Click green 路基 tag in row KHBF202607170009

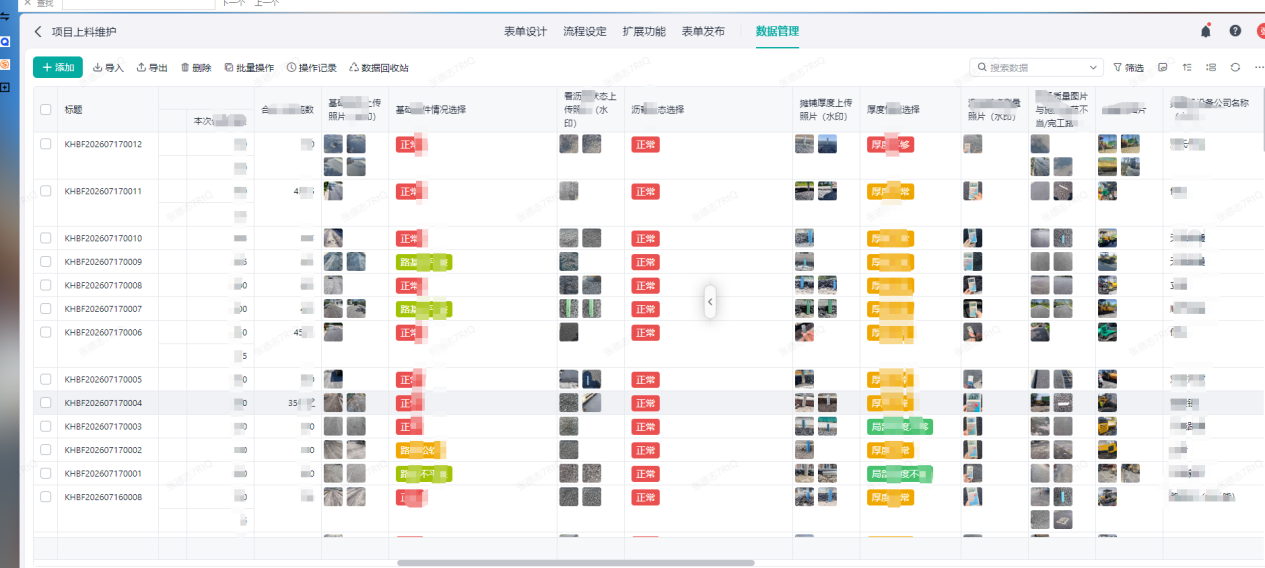tap(424, 262)
